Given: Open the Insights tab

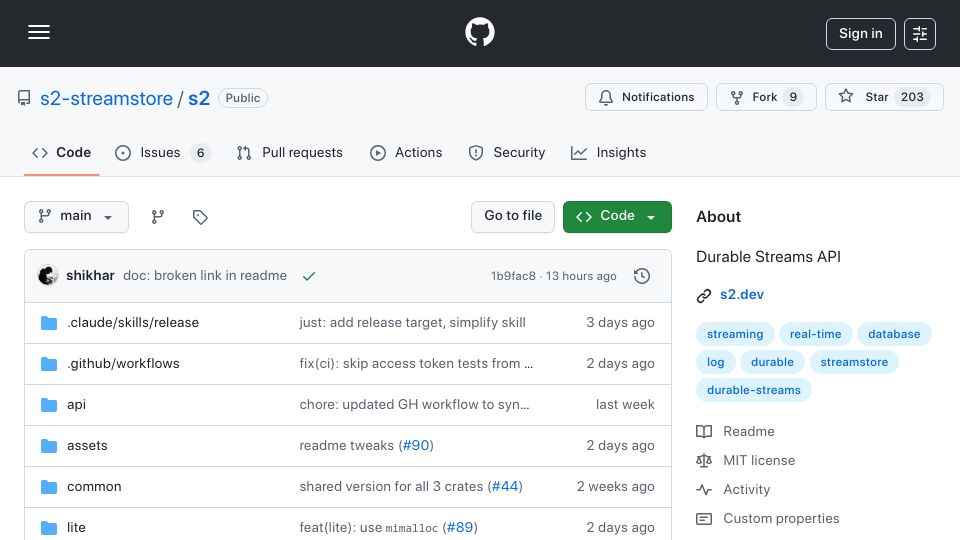Looking at the screenshot, I should coord(608,152).
